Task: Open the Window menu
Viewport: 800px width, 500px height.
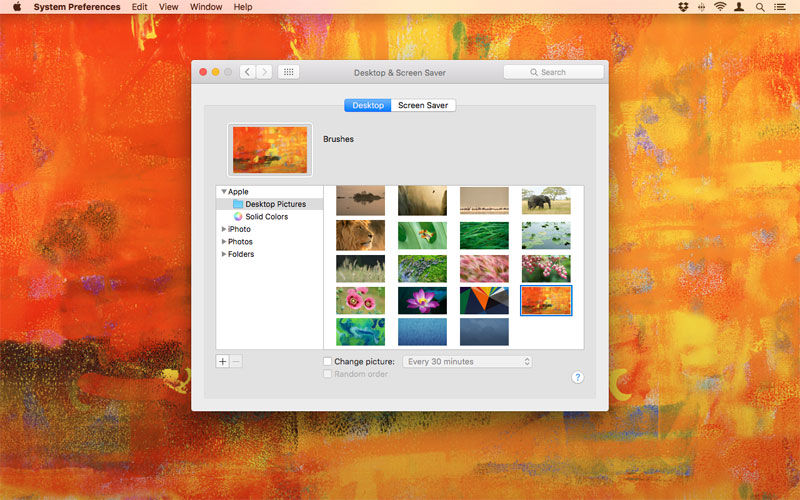Action: [206, 7]
